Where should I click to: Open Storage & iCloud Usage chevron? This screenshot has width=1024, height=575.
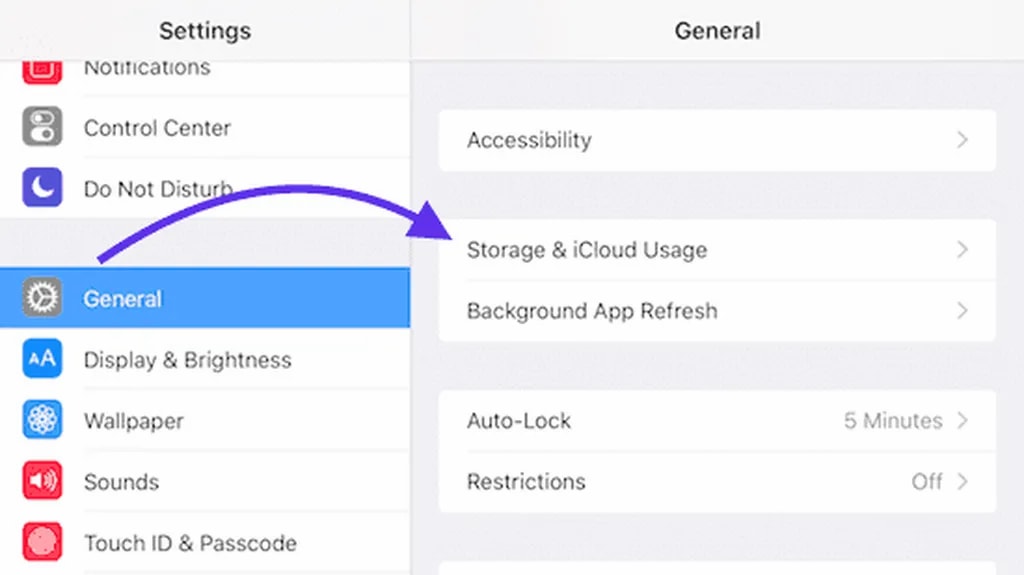(962, 250)
